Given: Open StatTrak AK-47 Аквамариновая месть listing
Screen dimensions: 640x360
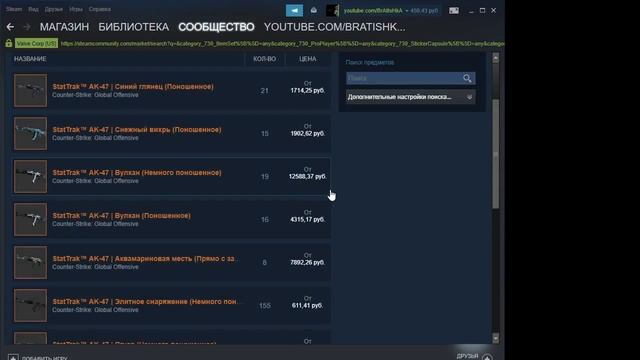Looking at the screenshot, I should point(146,258).
